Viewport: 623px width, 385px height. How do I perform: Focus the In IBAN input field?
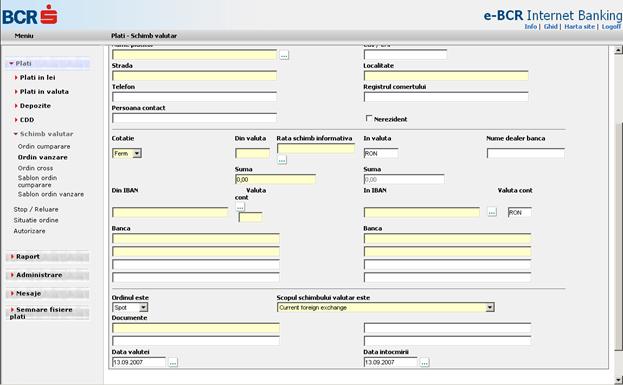(x=422, y=212)
